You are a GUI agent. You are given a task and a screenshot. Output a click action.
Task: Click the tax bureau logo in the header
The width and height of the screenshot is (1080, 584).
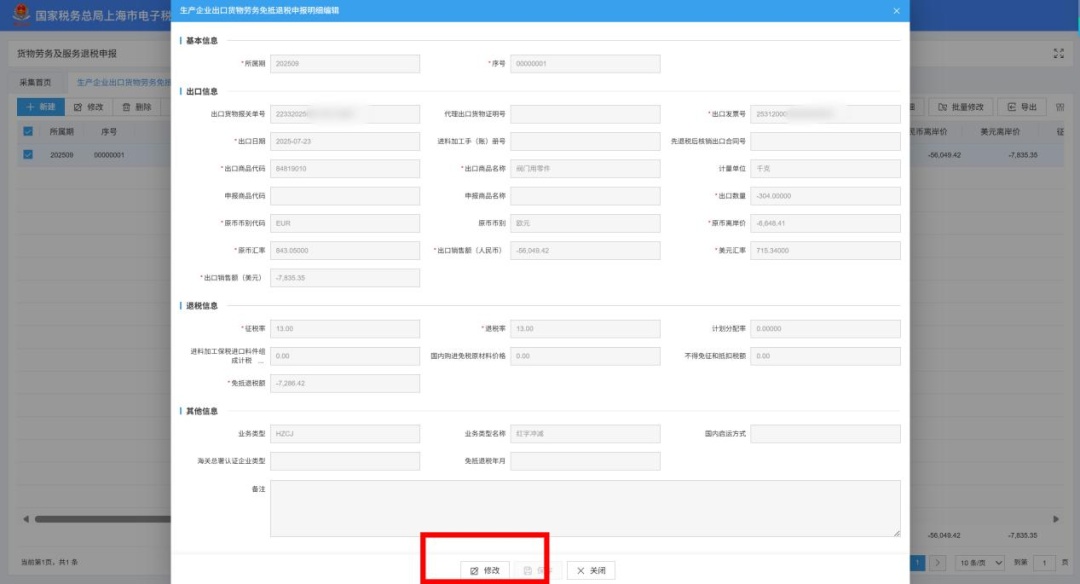point(21,17)
